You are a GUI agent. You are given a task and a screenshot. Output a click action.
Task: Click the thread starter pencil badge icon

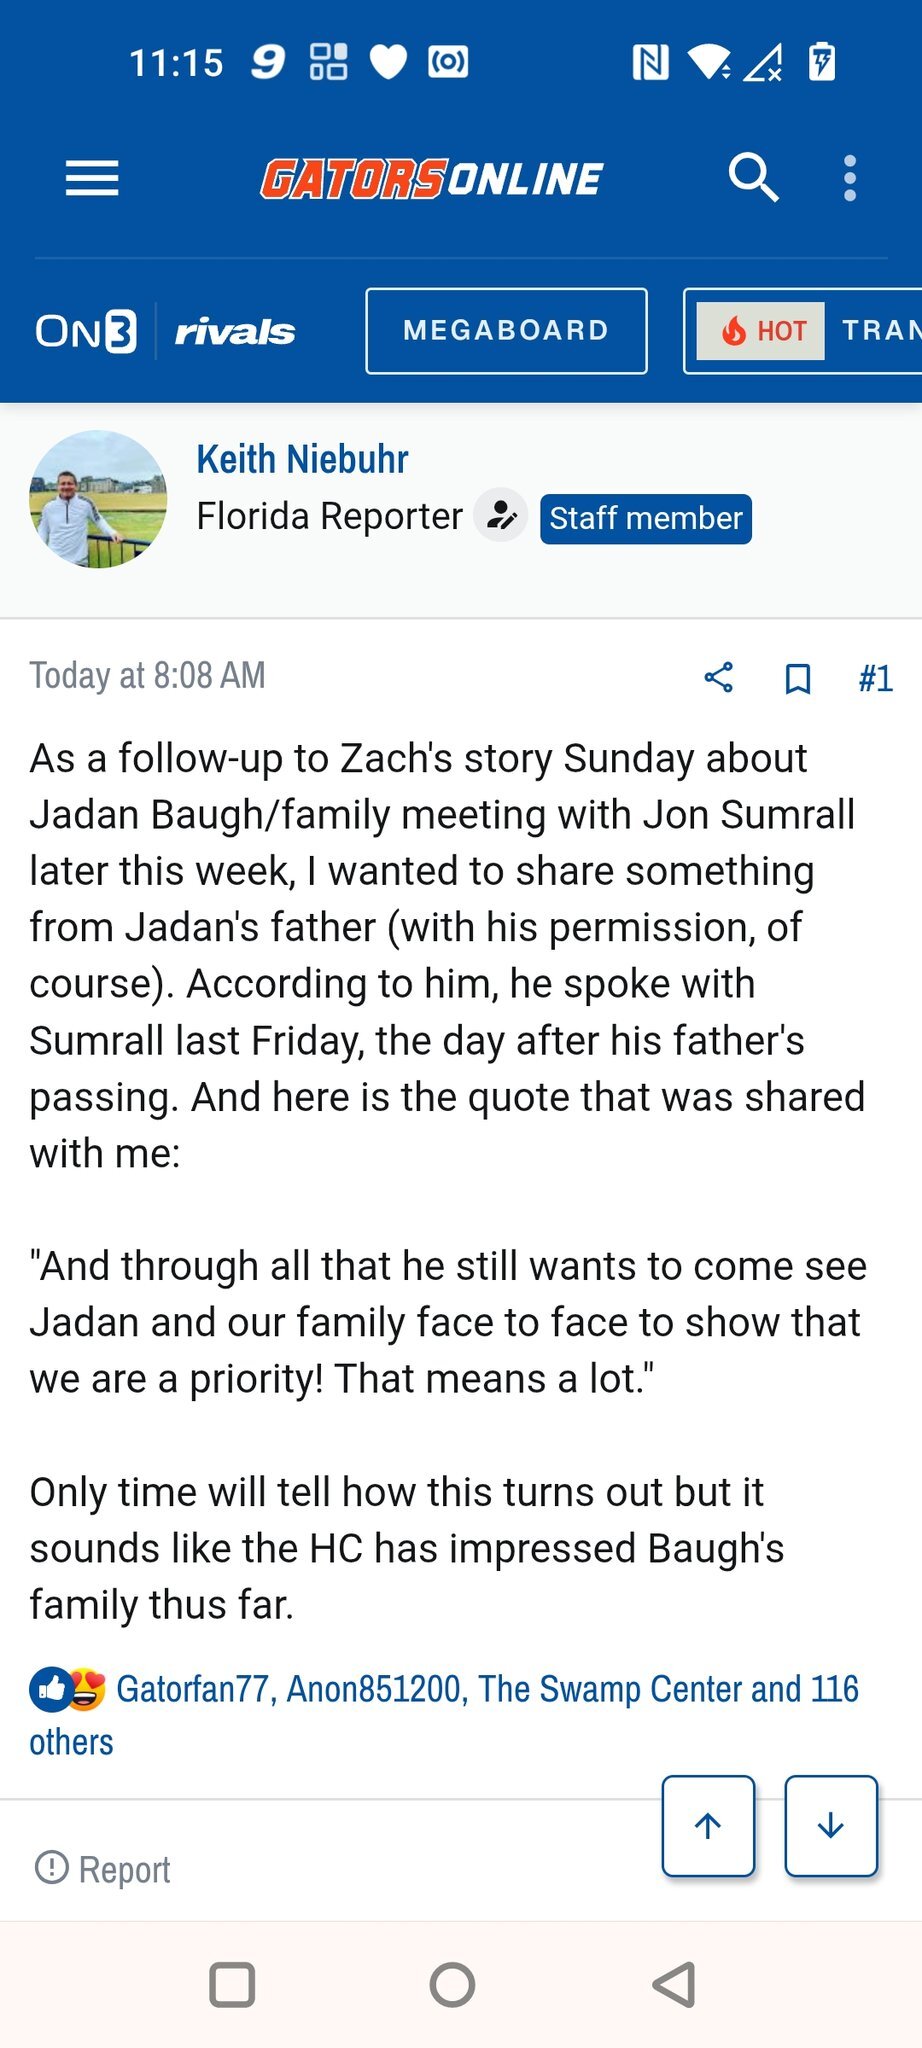(500, 517)
